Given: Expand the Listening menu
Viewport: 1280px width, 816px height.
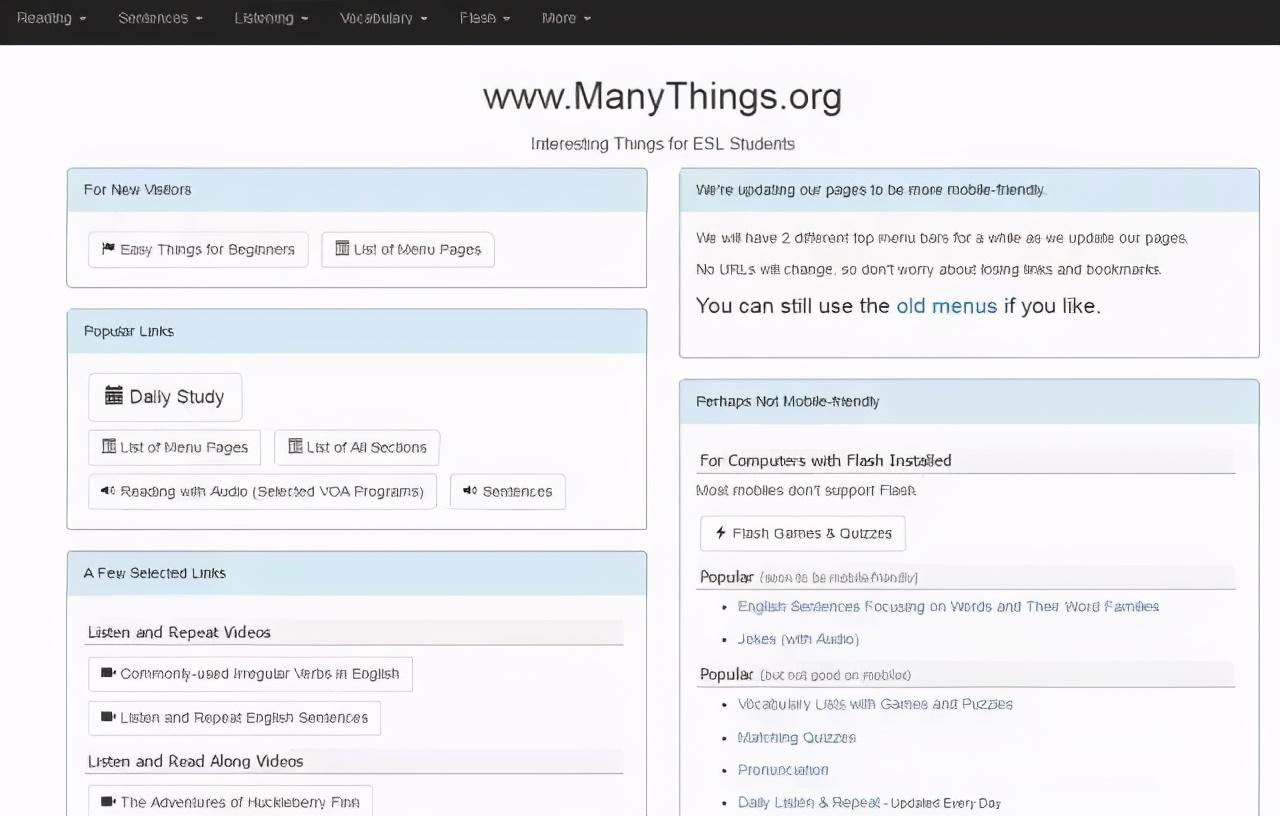Looking at the screenshot, I should [271, 18].
